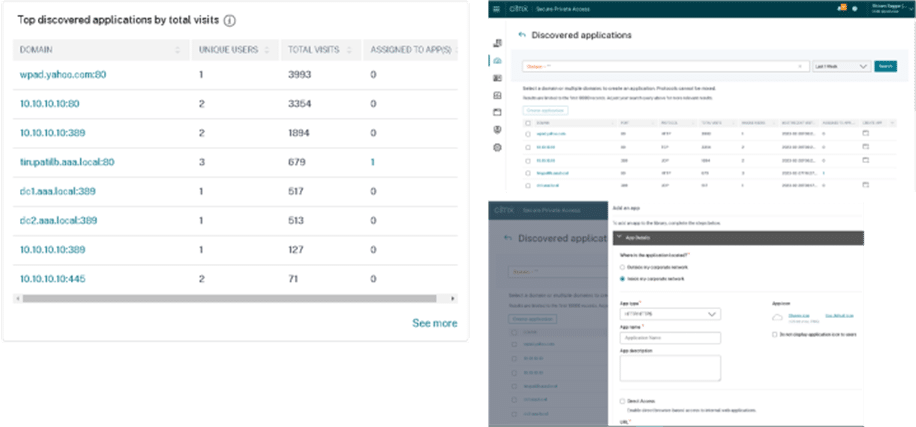Click right arrow of the table's horizontal scrollbar
Image resolution: width=916 pixels, height=427 pixels.
point(453,298)
